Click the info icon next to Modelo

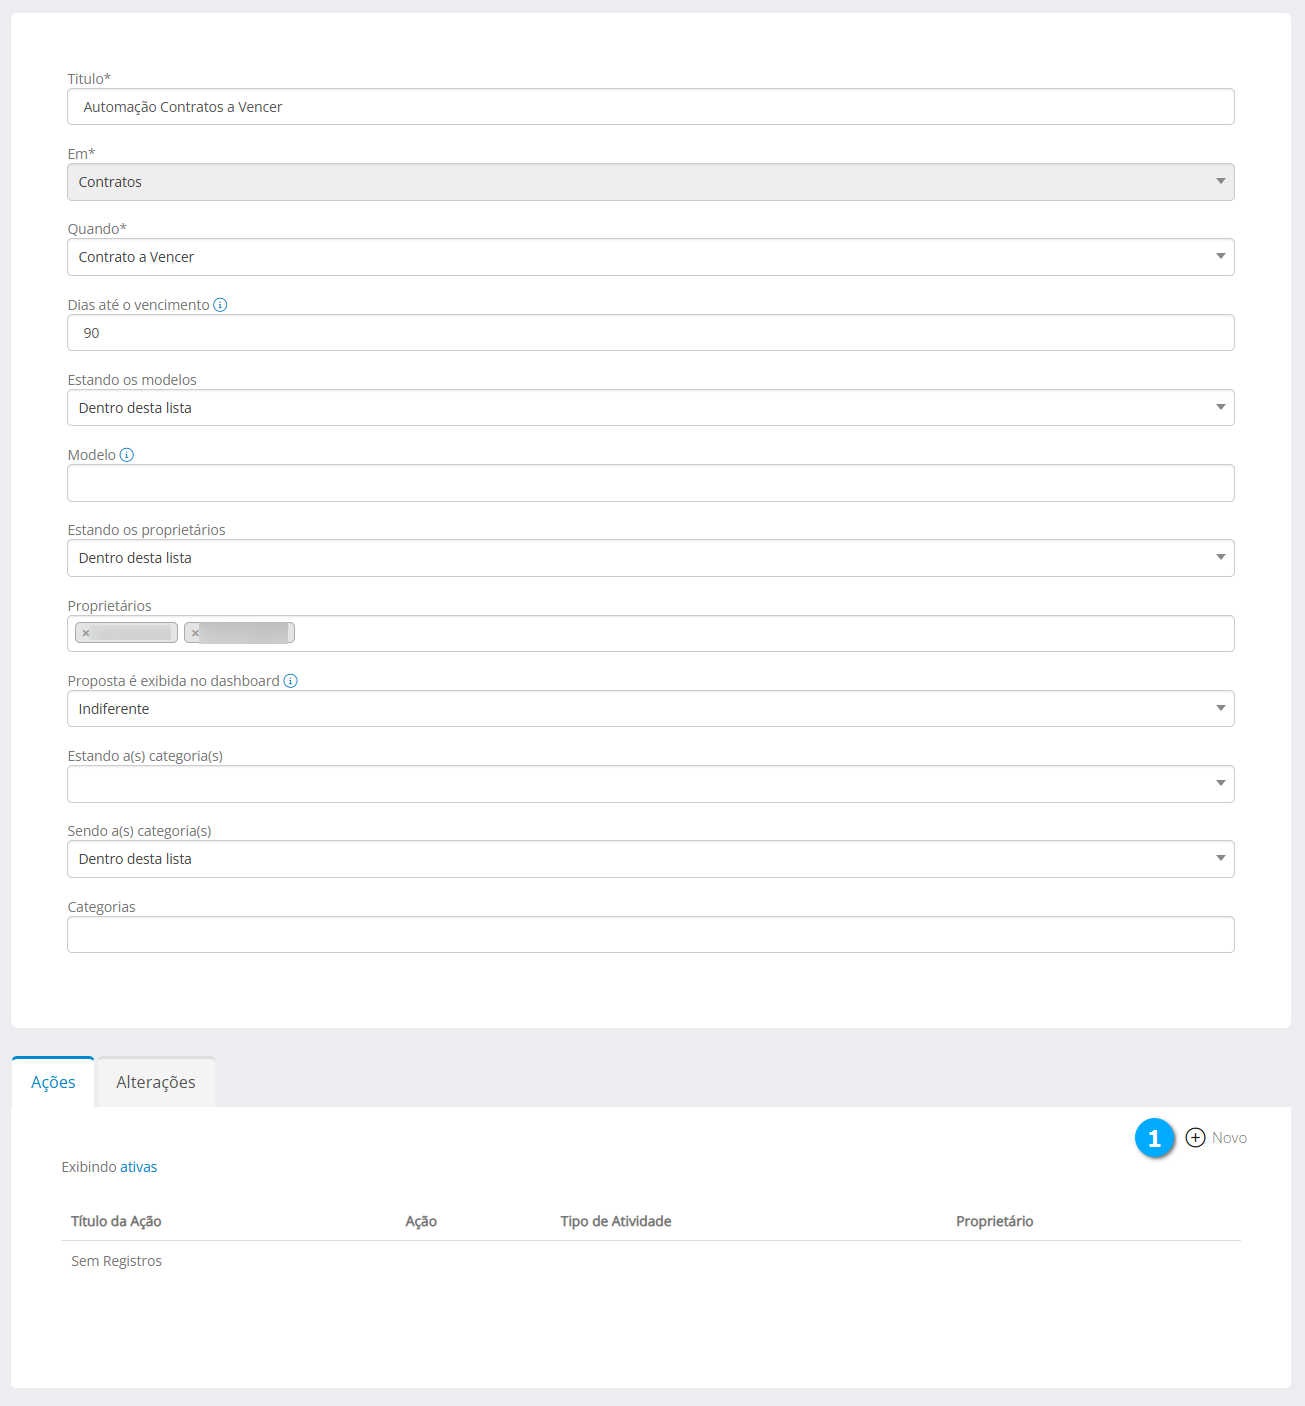[127, 455]
